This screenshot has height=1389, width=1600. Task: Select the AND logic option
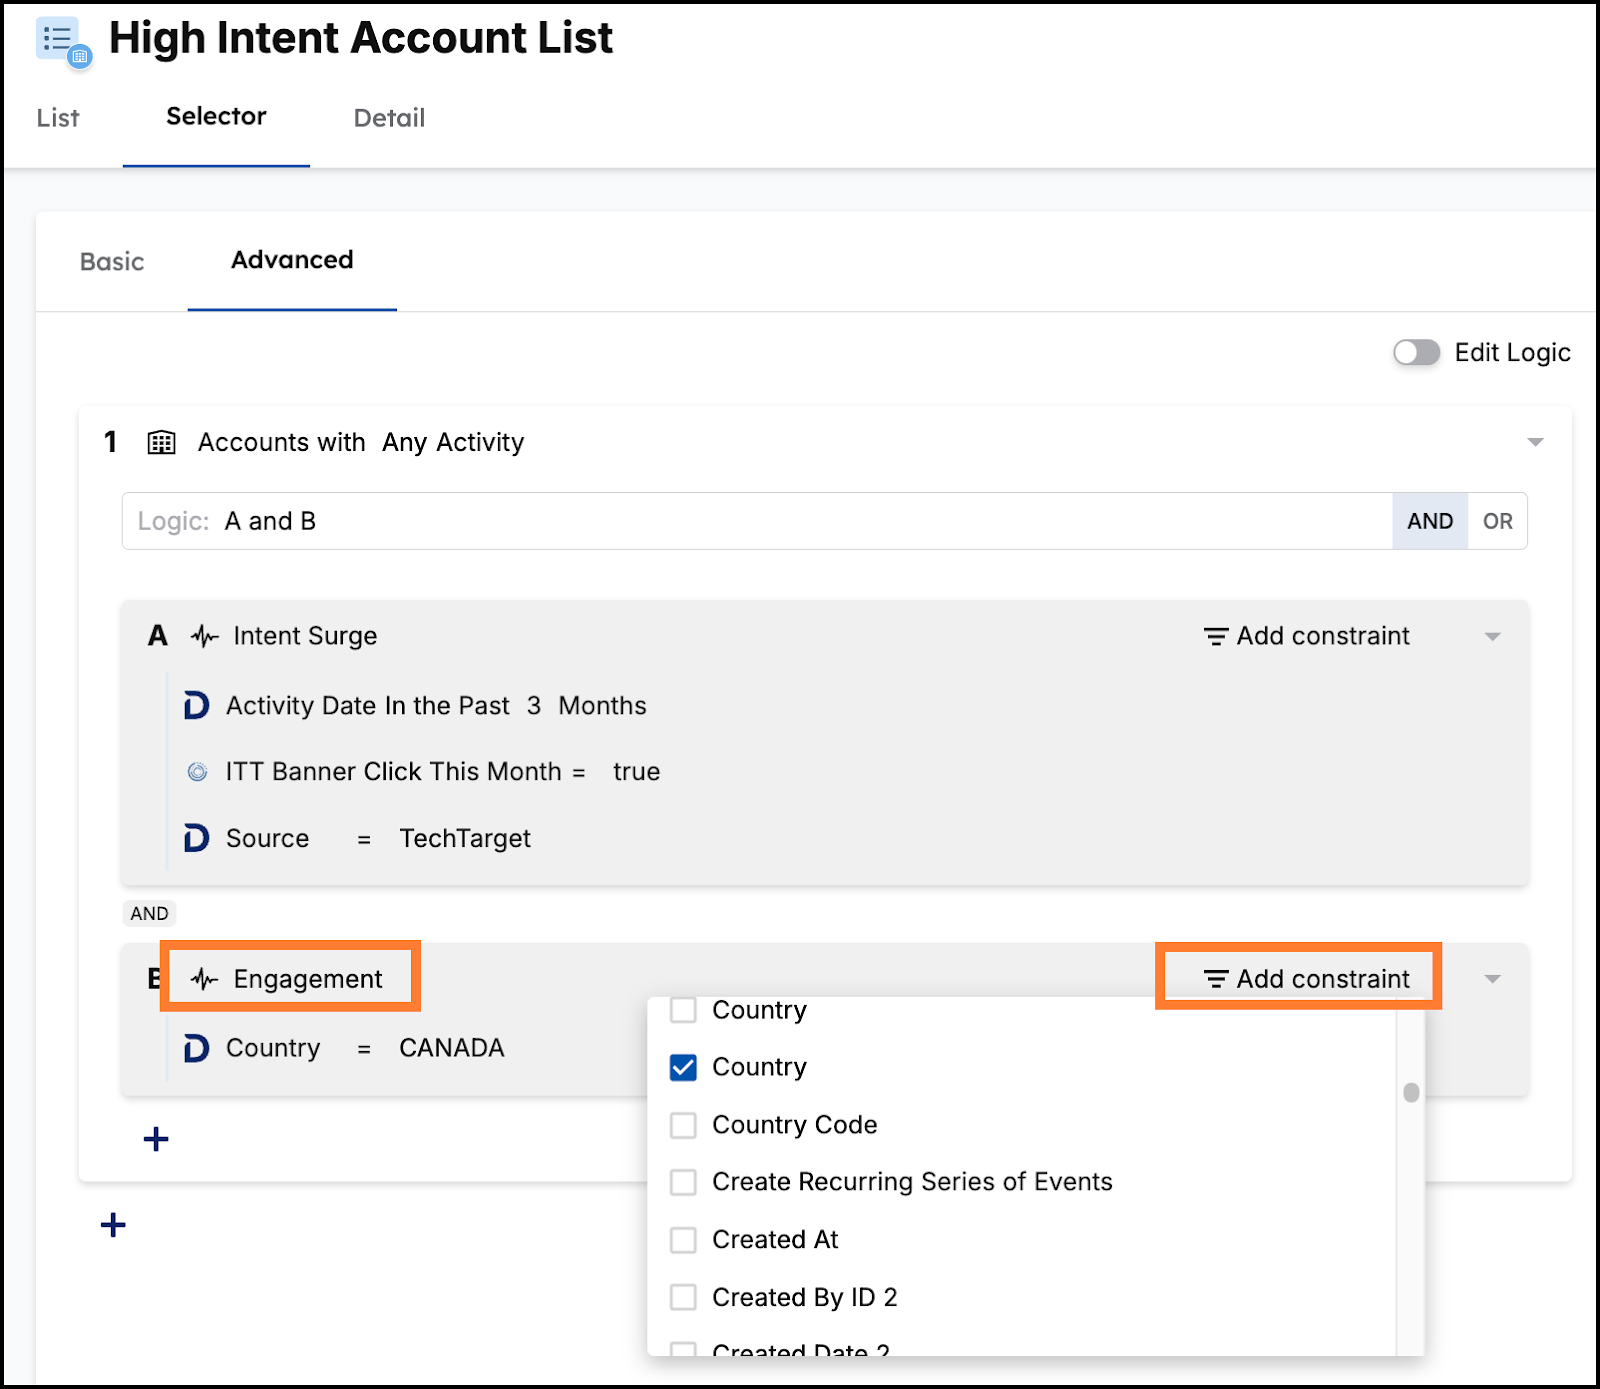tap(1430, 521)
